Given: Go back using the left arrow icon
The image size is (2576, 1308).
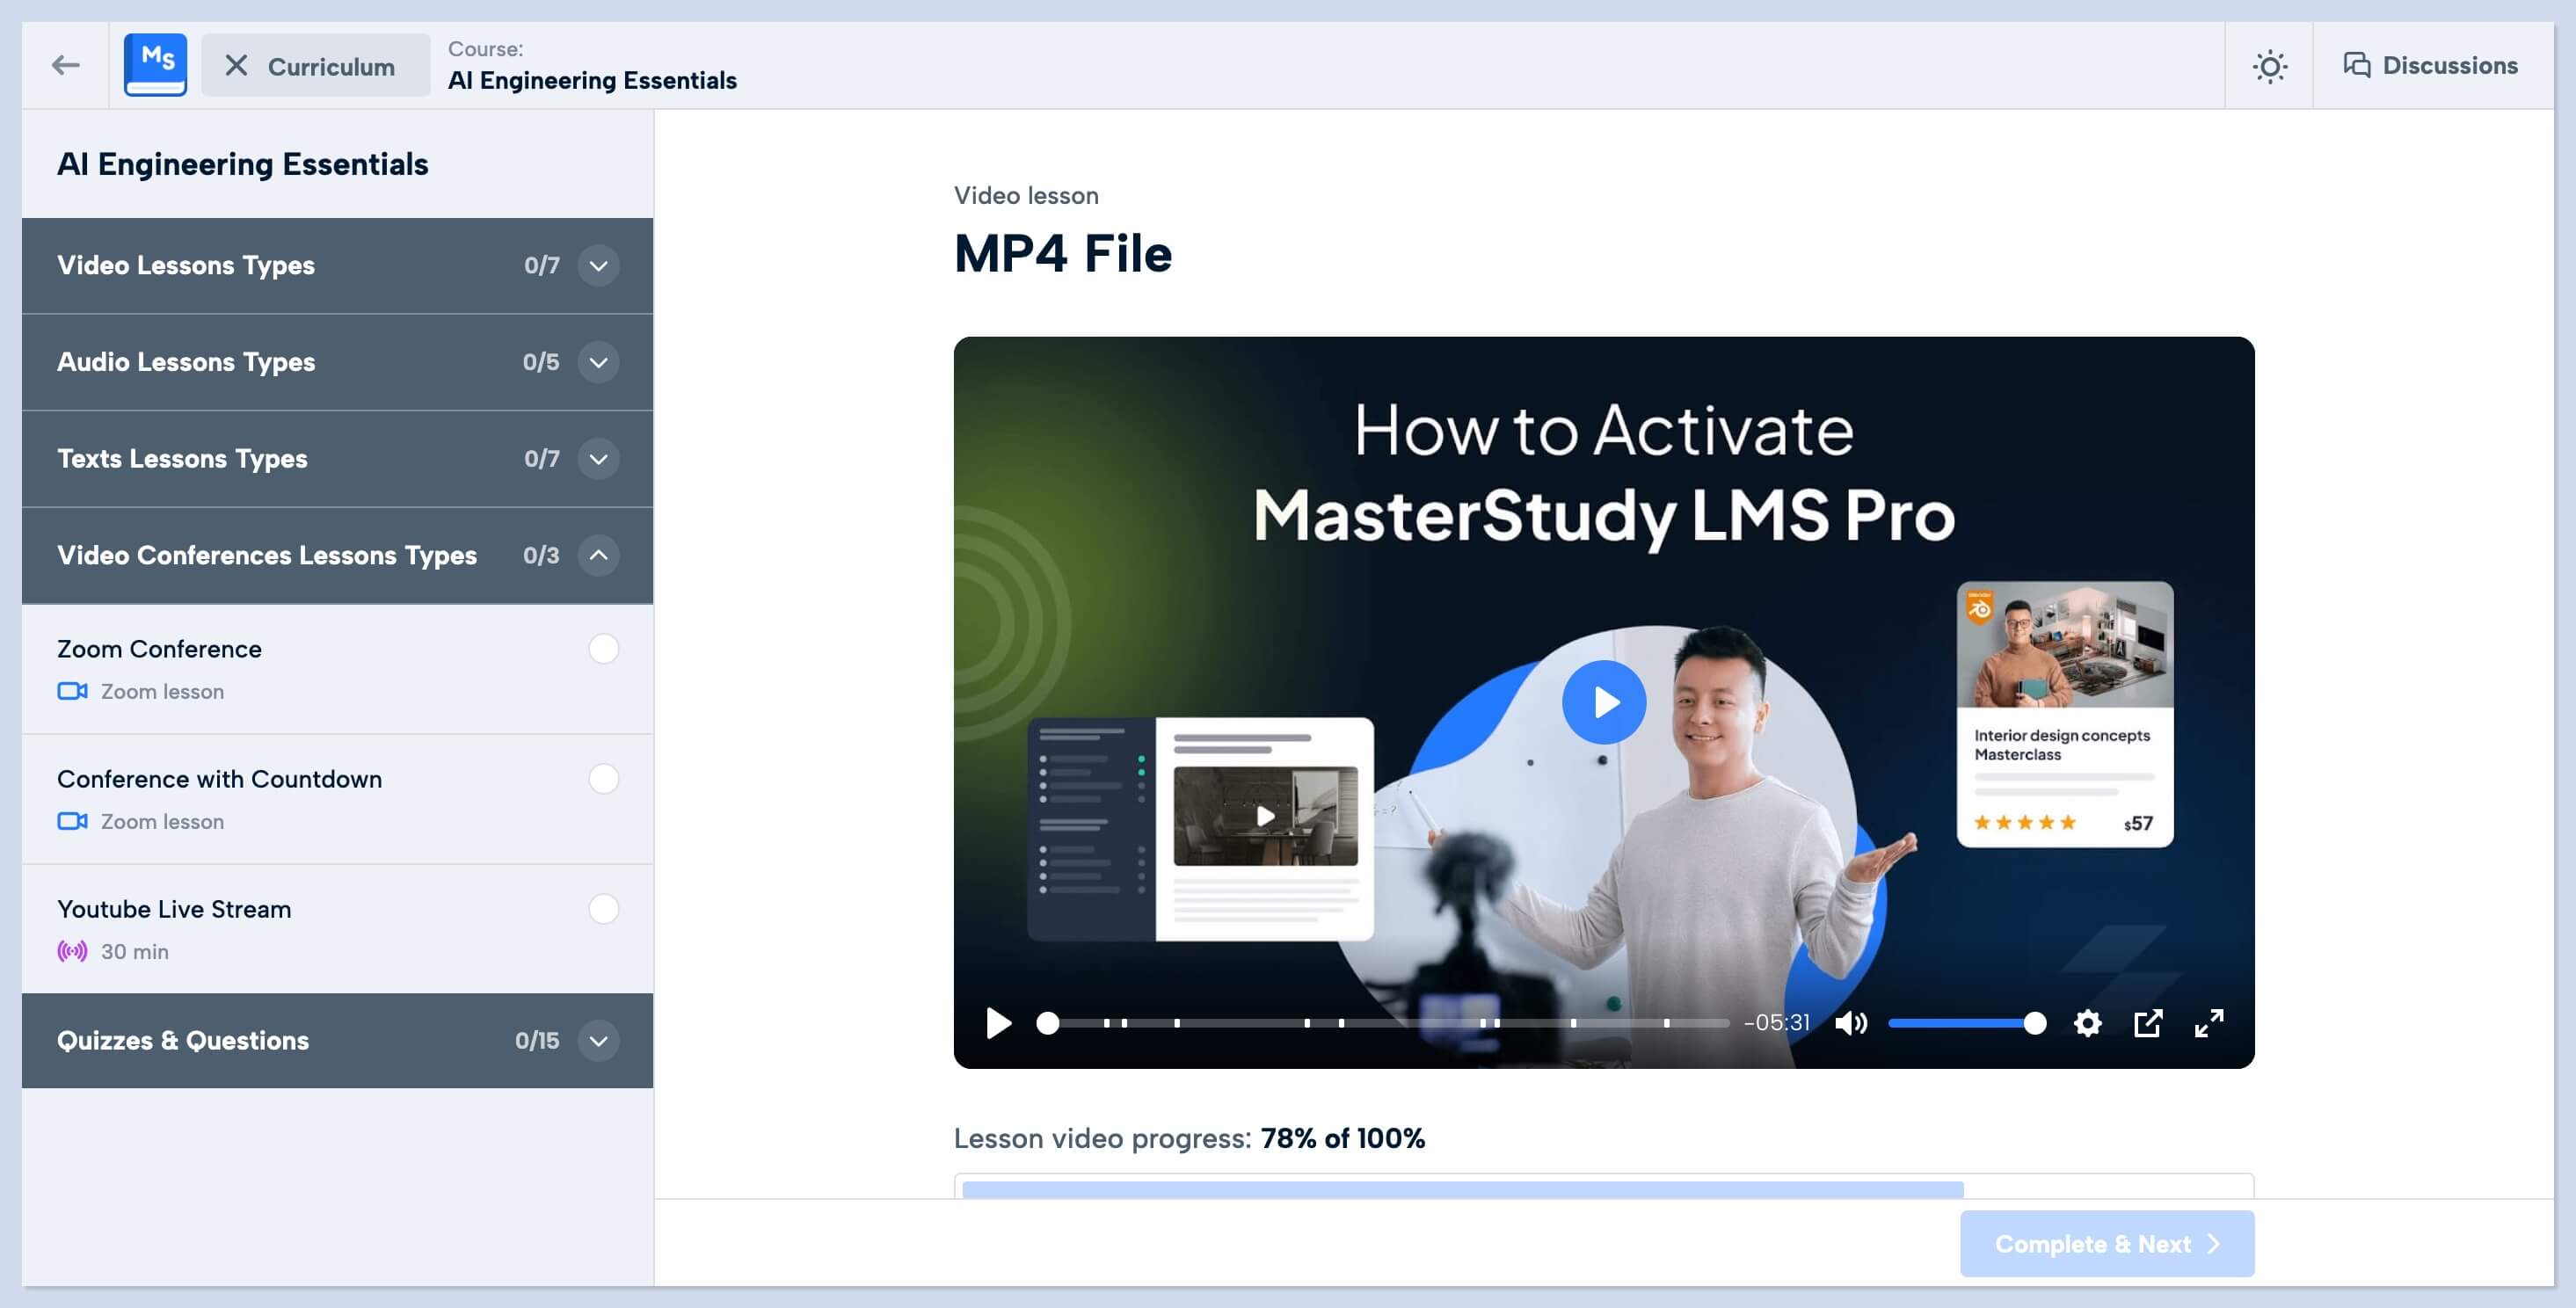Looking at the screenshot, I should click(66, 66).
